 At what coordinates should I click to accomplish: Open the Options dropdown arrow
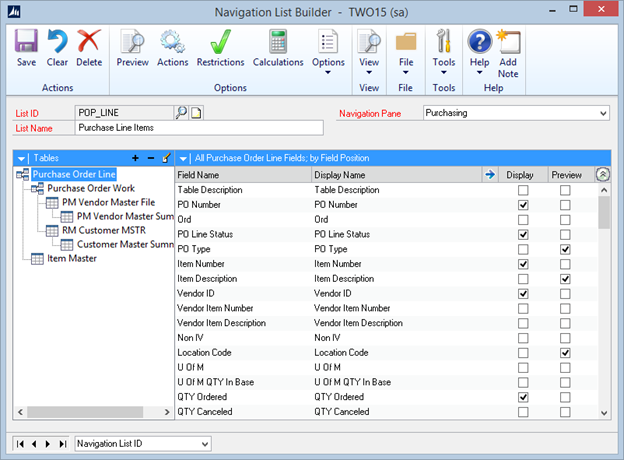(328, 72)
